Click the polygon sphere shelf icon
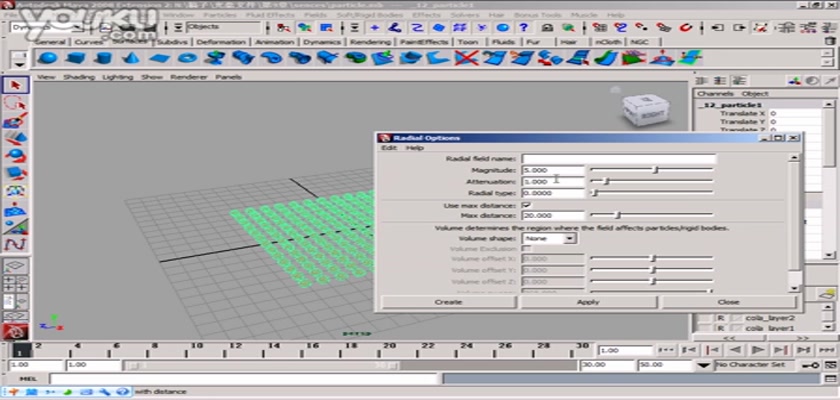The image size is (840, 400). [46, 59]
